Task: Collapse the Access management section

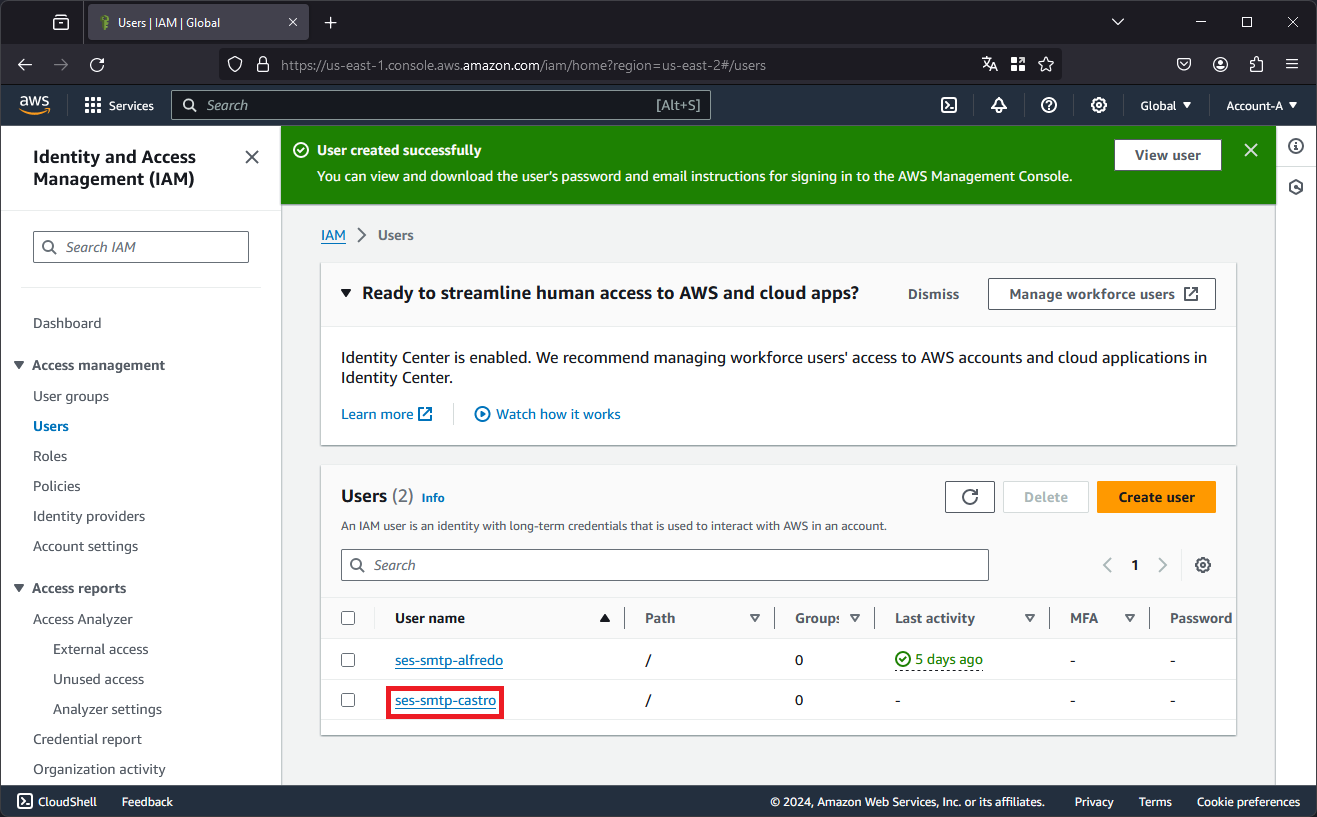Action: [19, 365]
